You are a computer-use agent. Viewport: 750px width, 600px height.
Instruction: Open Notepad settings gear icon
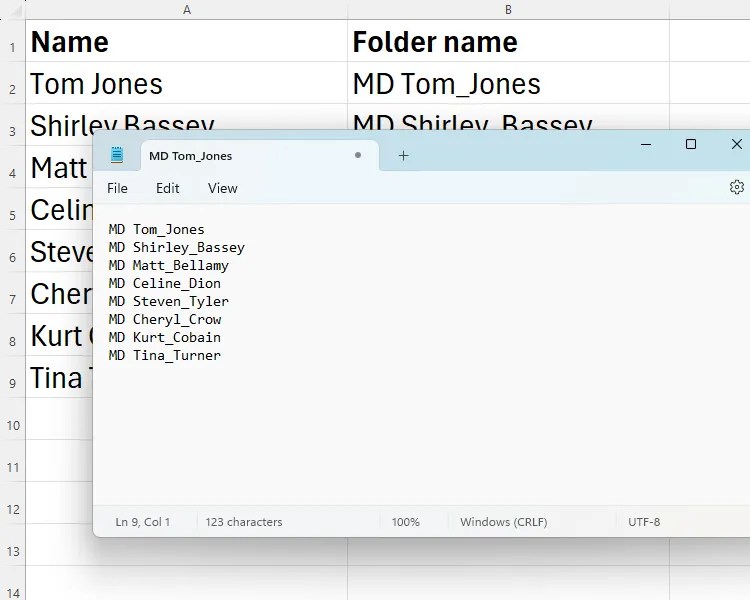click(x=737, y=187)
